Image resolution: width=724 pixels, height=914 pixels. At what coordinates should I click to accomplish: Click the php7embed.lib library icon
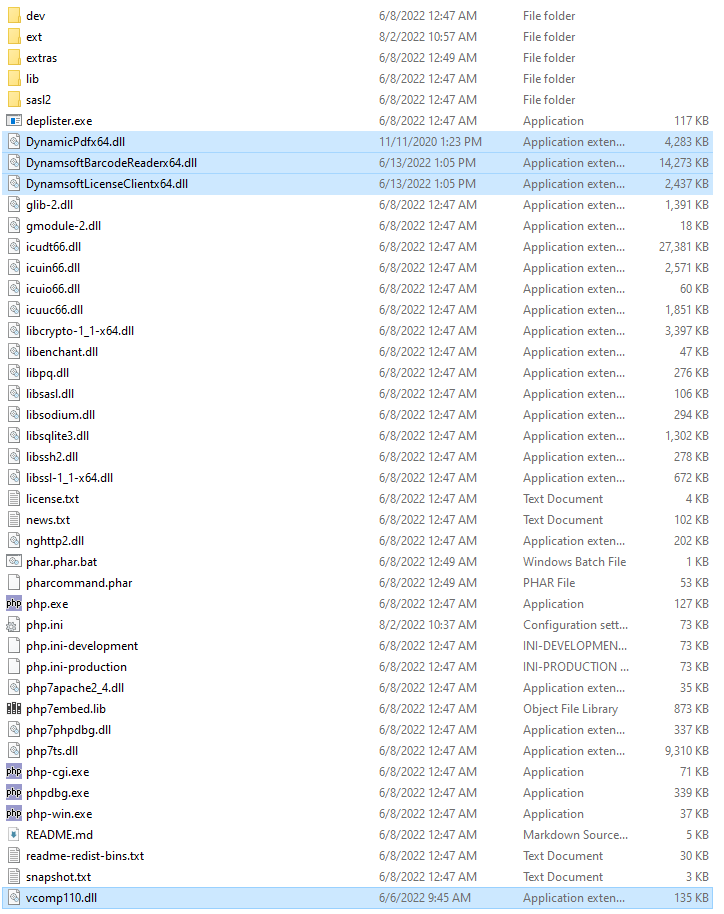click(x=14, y=709)
